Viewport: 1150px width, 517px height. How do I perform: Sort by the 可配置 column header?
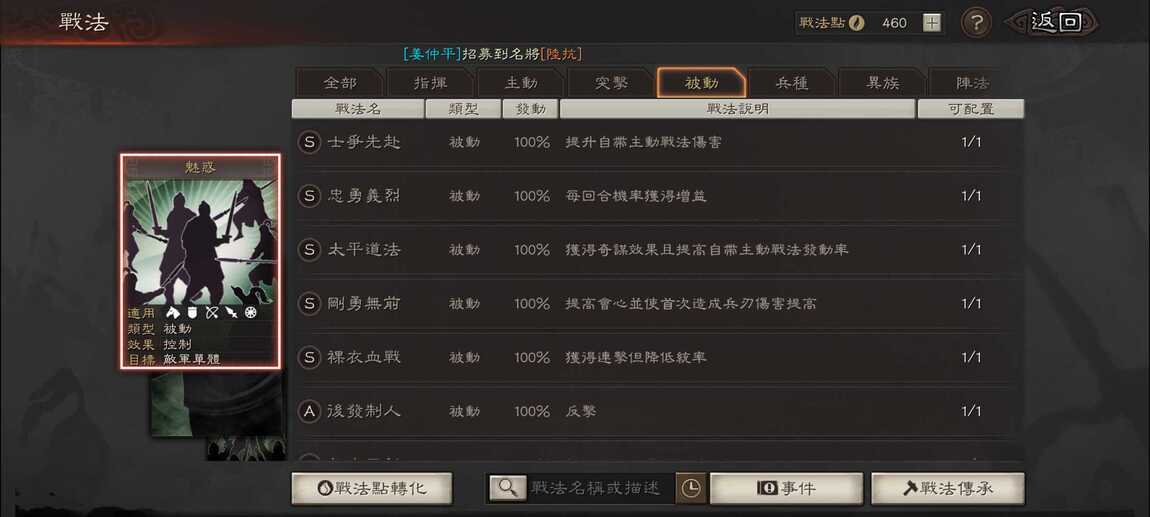[x=971, y=109]
